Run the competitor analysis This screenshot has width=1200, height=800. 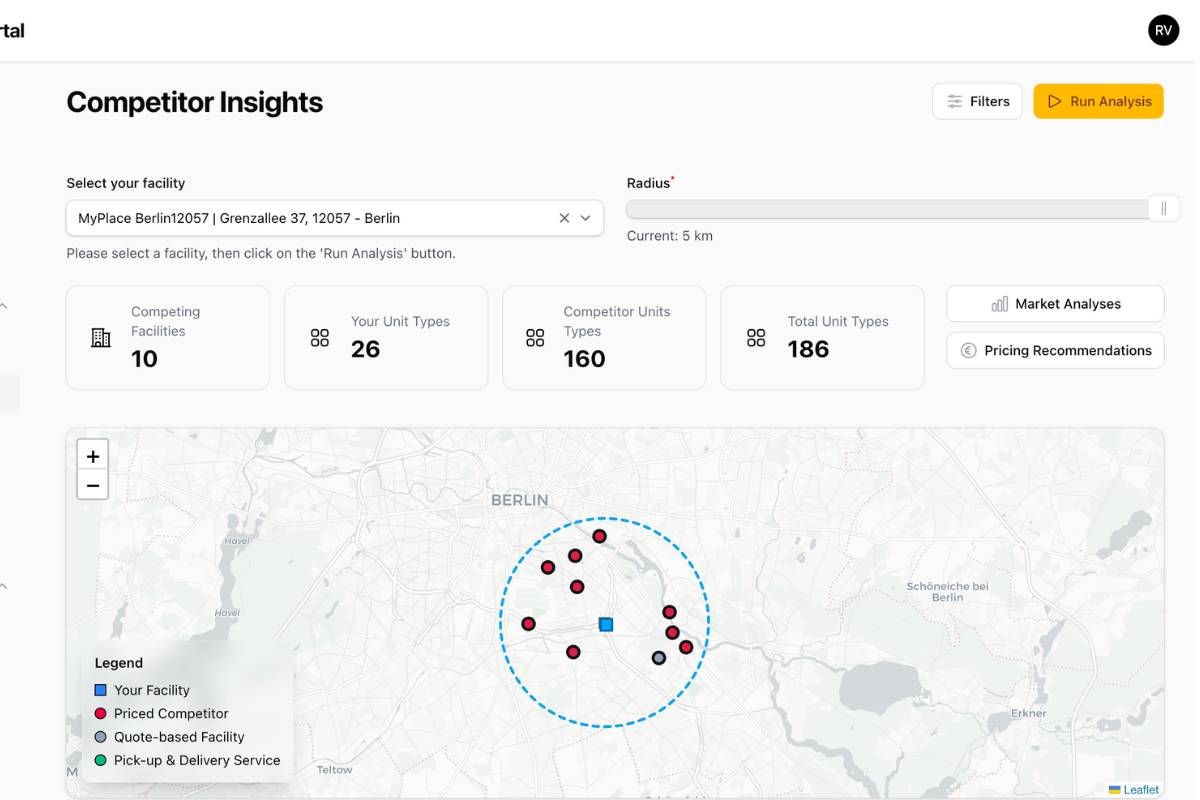[1098, 101]
